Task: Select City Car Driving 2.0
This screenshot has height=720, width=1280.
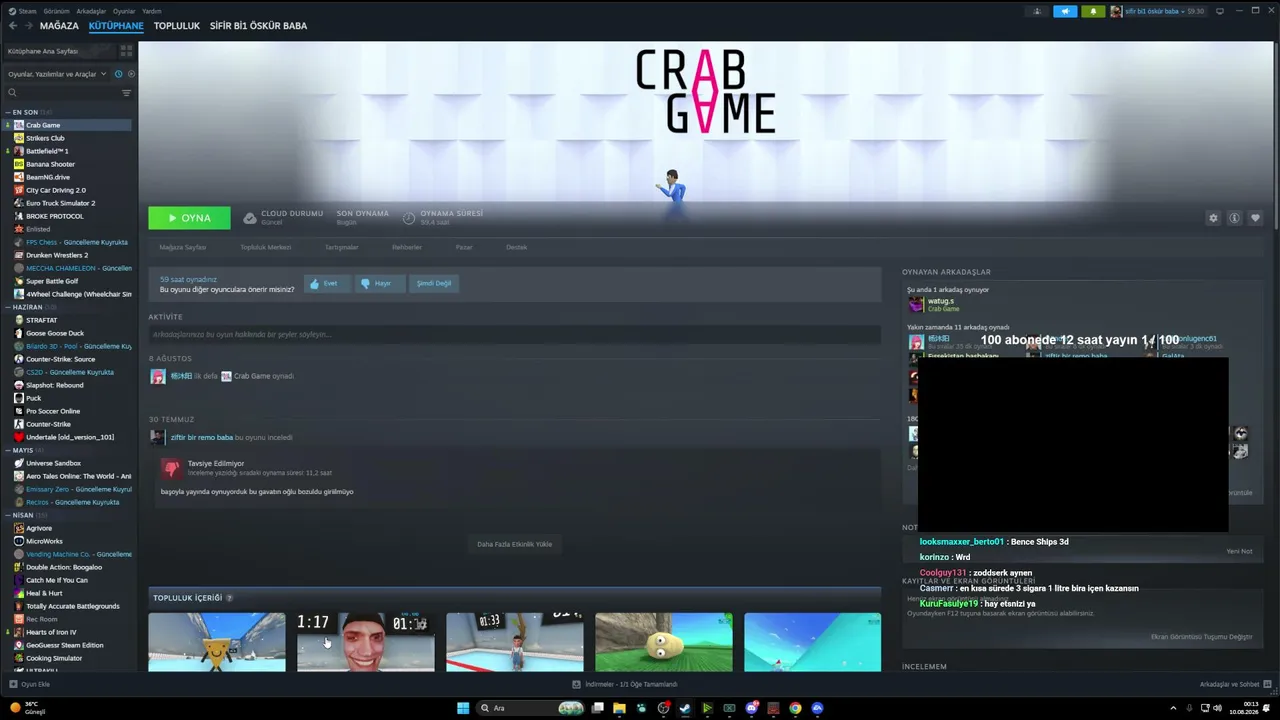Action: click(69, 190)
